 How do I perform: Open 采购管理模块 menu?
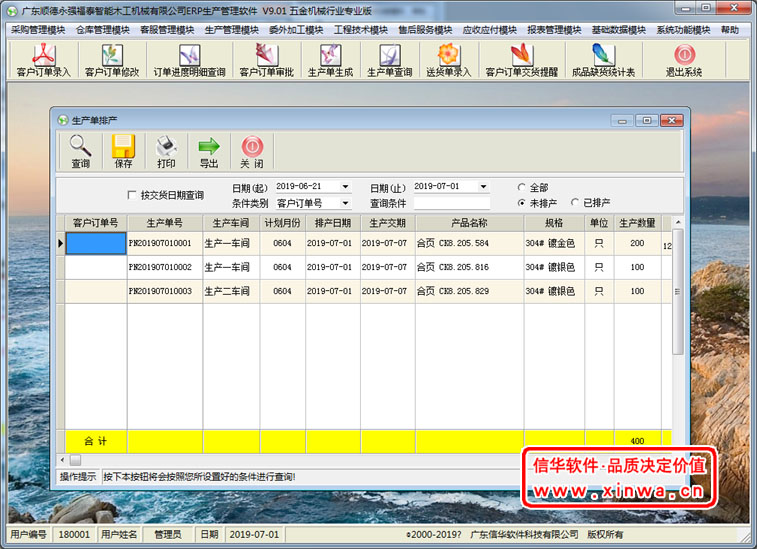click(x=39, y=30)
